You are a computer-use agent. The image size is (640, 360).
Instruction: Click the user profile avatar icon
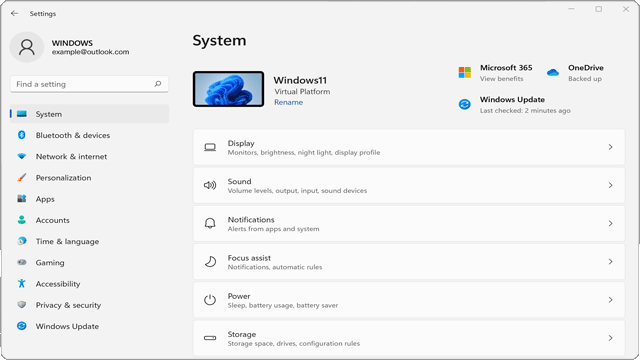[x=27, y=47]
